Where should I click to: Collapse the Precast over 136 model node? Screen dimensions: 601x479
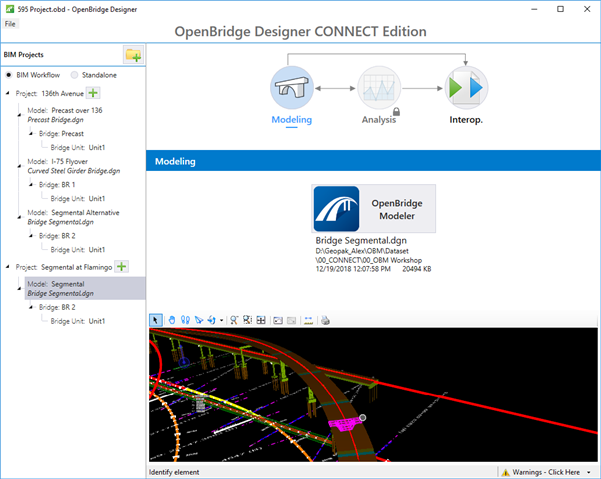pyautogui.click(x=19, y=115)
